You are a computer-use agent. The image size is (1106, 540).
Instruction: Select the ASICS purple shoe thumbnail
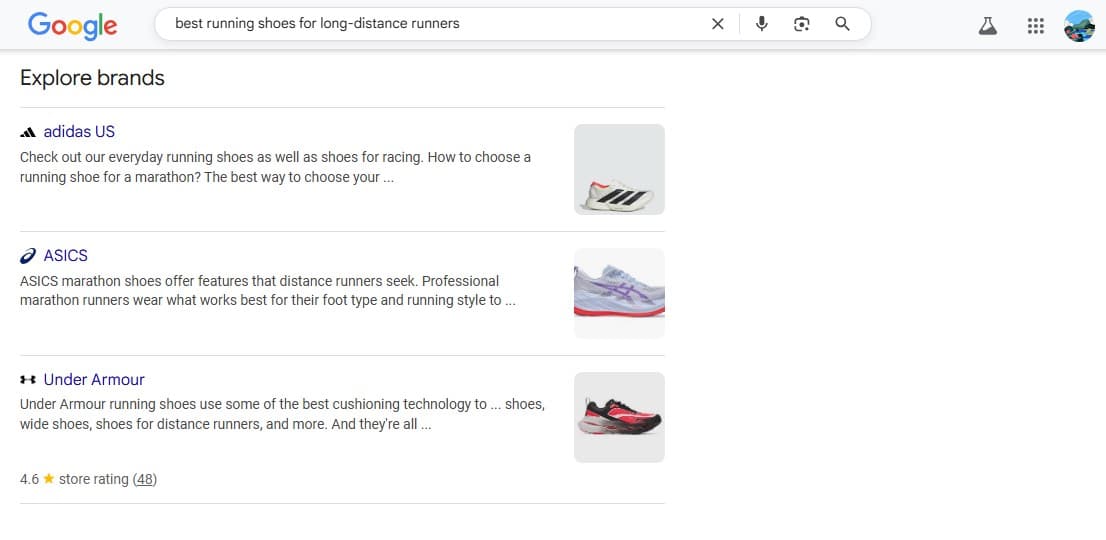click(x=619, y=293)
